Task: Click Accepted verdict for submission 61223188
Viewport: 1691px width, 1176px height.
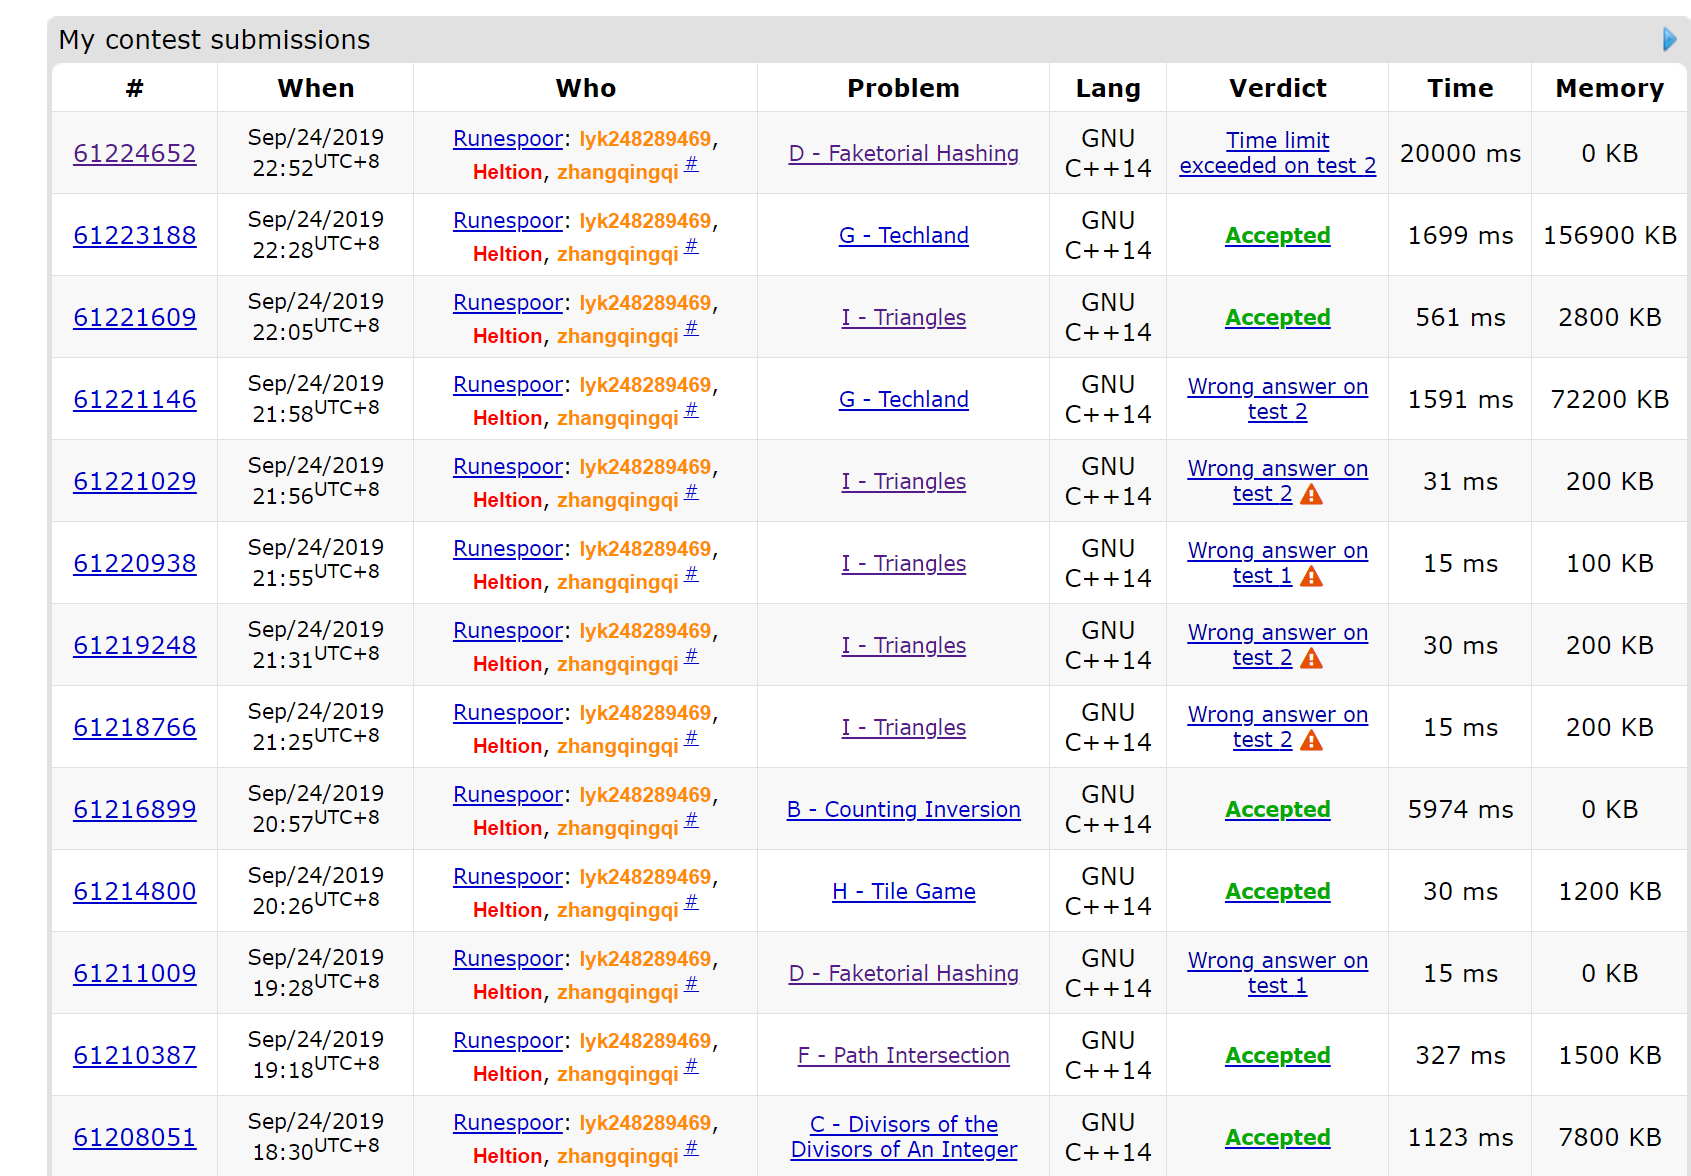Action: coord(1277,235)
